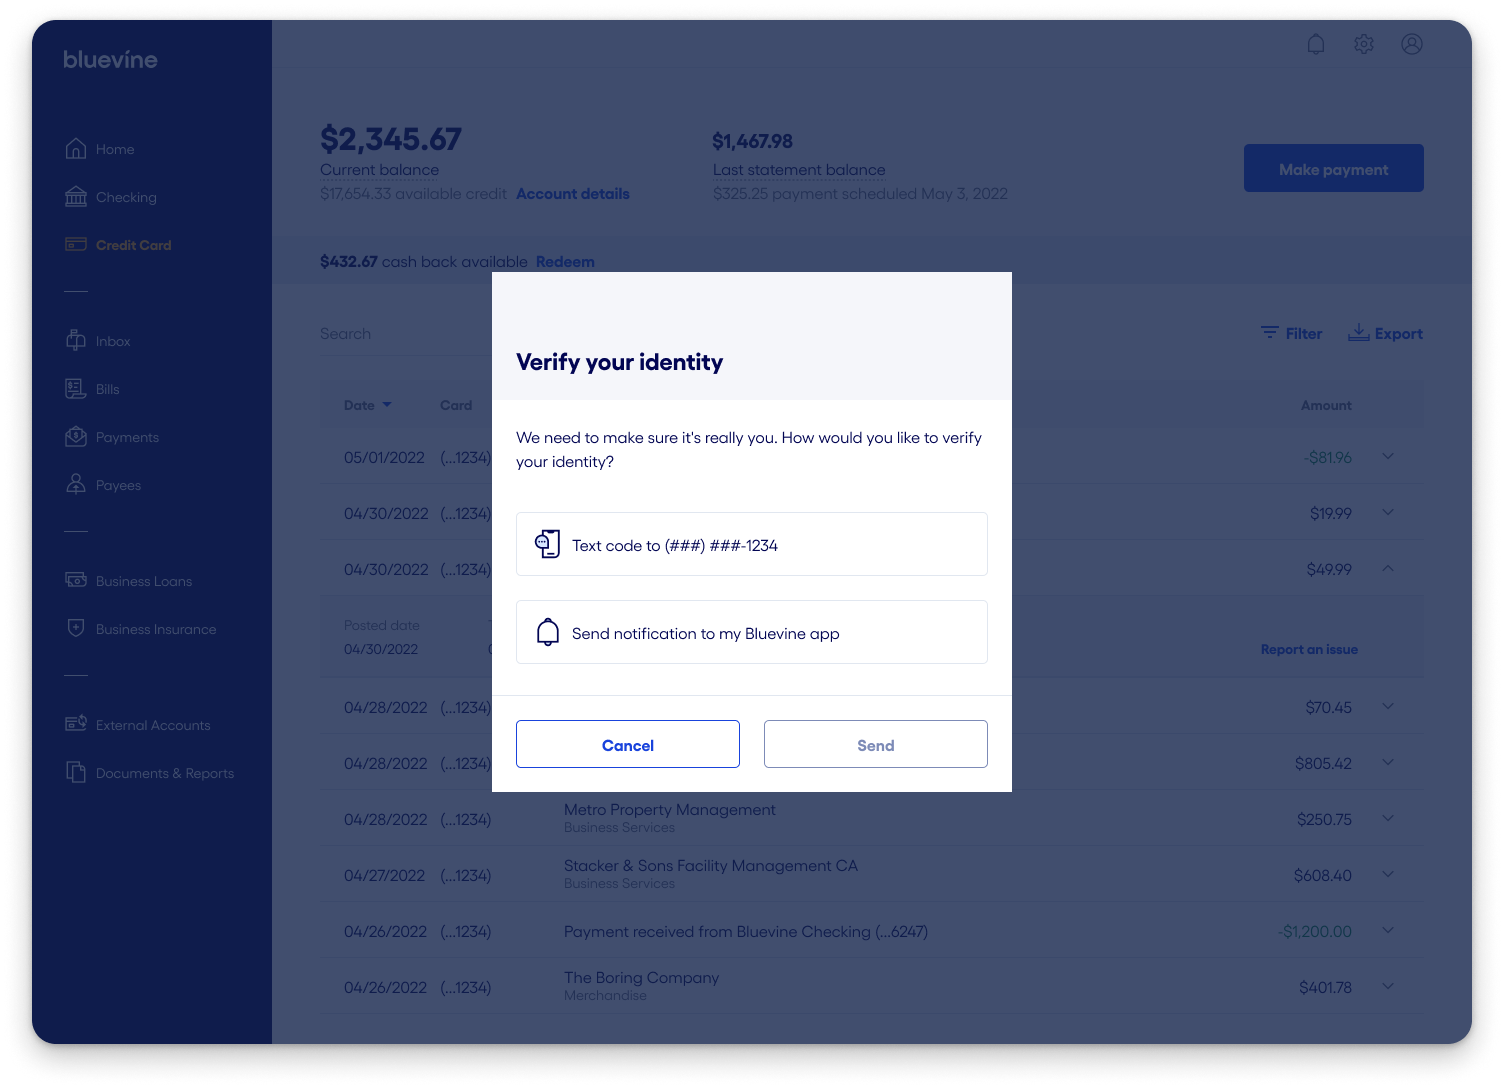Open Business Loans in the sidebar
Image resolution: width=1504 pixels, height=1088 pixels.
(x=144, y=581)
